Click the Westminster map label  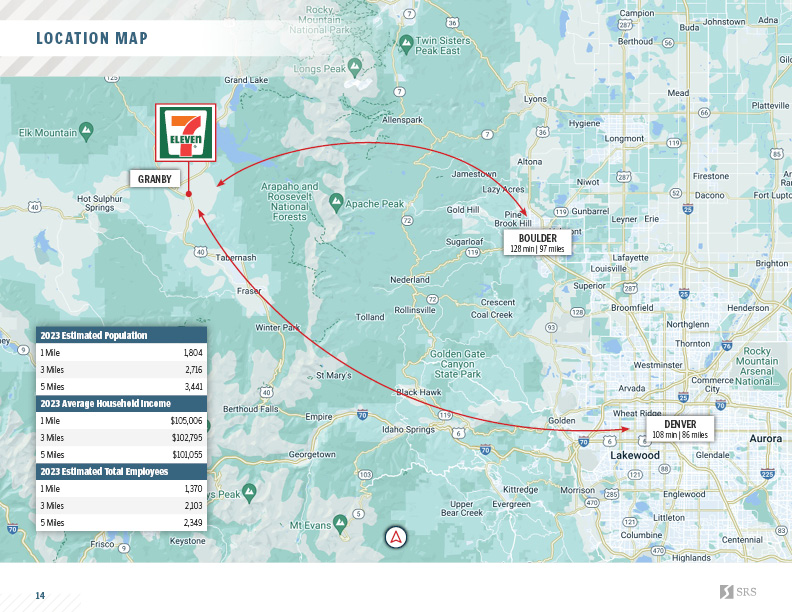point(658,365)
